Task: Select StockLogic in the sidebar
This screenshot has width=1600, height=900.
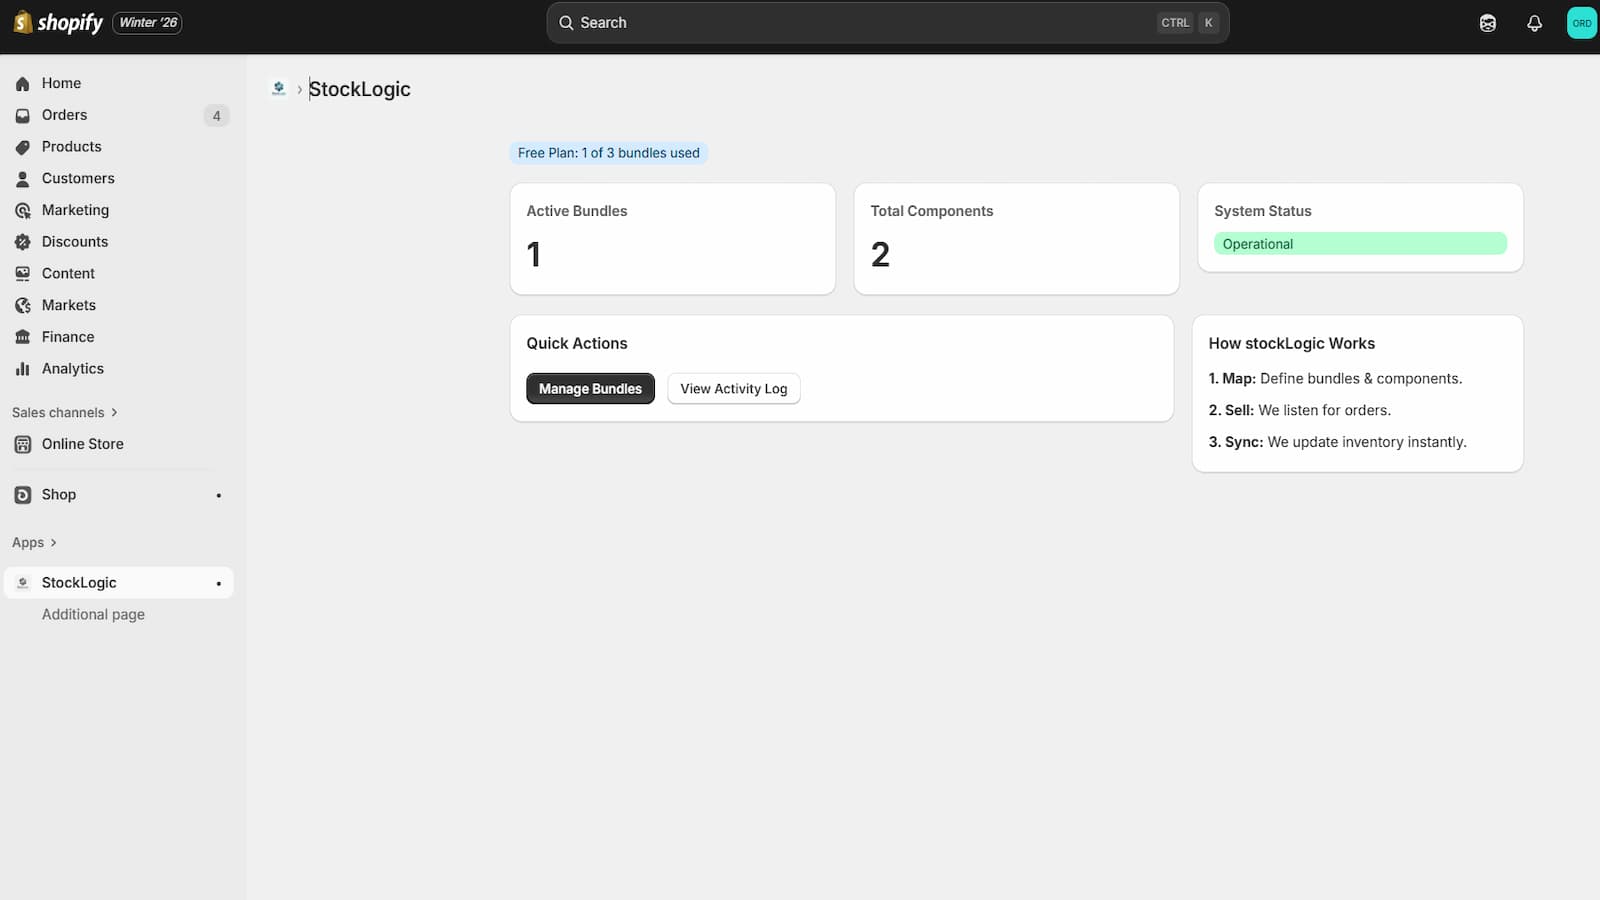Action: pos(79,583)
